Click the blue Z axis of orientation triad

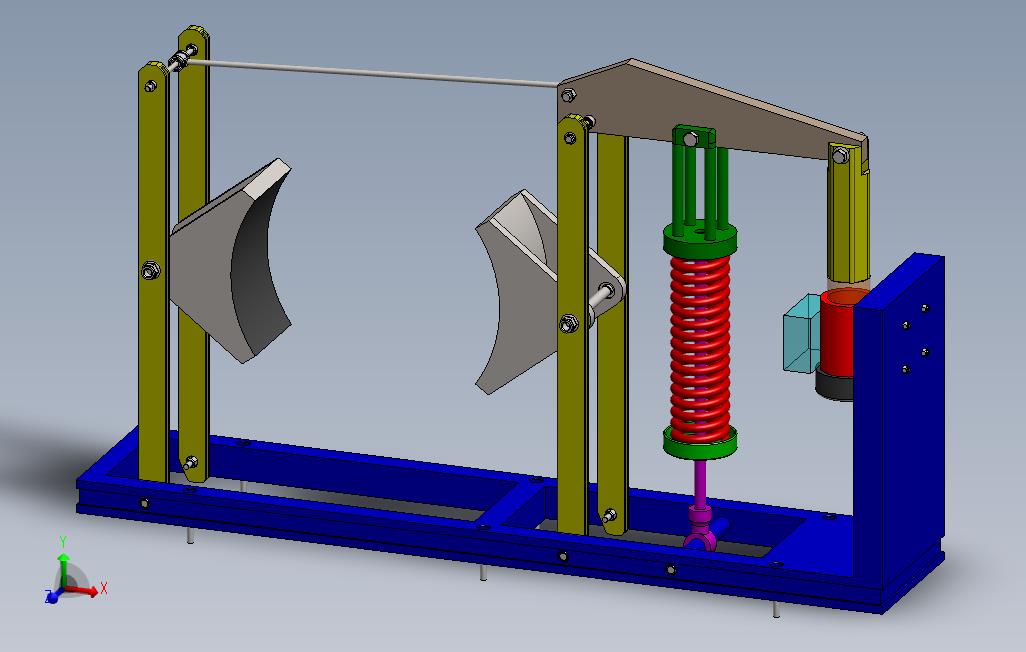52,596
